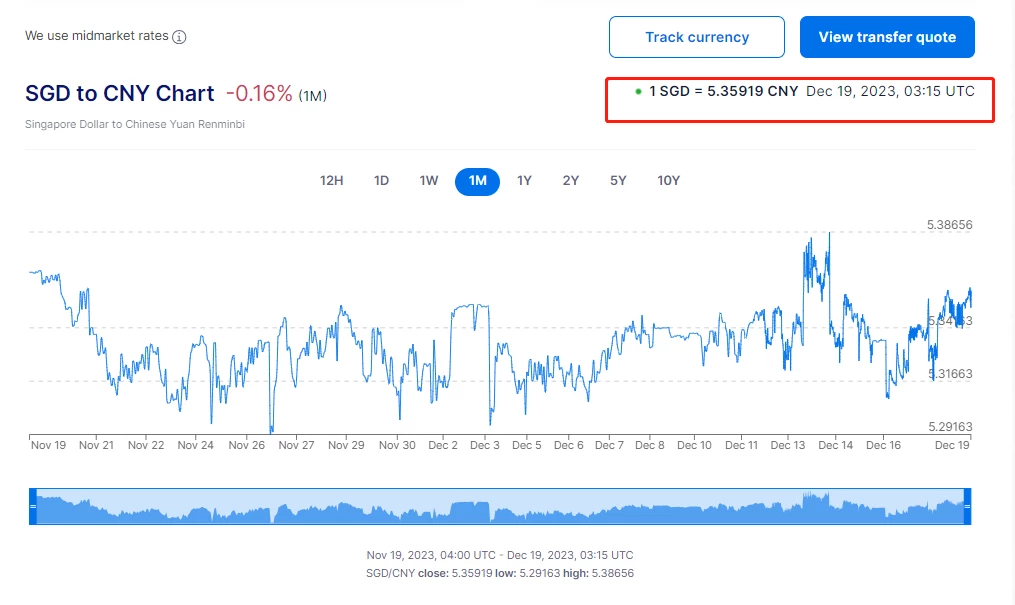This screenshot has height=605, width=1015.
Task: Click the midmarket rates info icon
Action: point(179,37)
